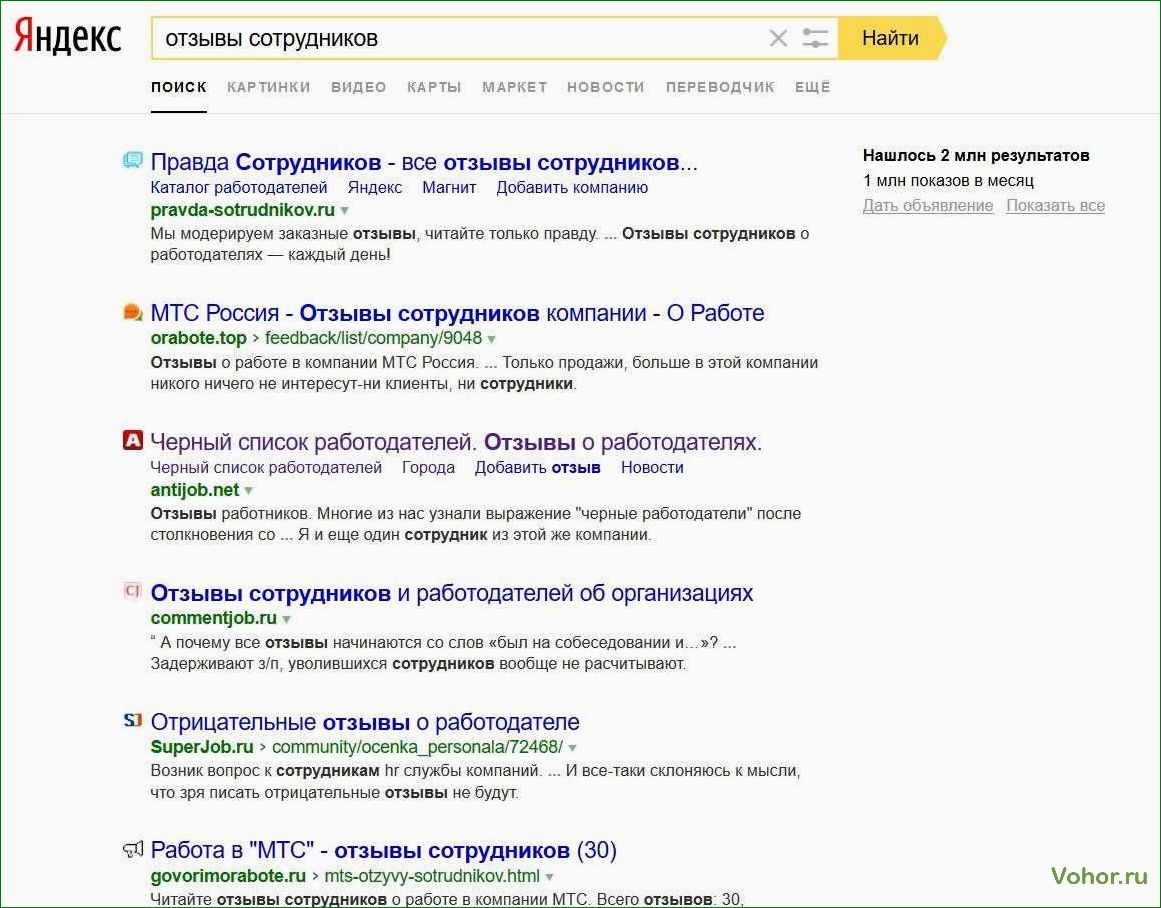Expand options arrow next to SuperJob.ru URL
The image size is (1161, 908).
(x=572, y=748)
